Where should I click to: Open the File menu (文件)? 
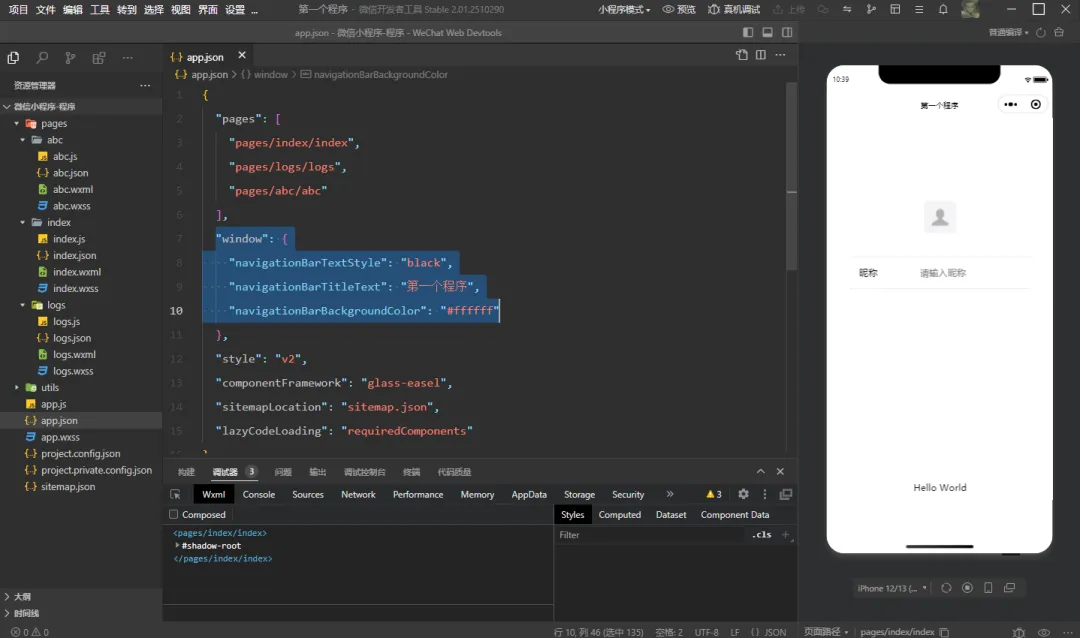click(x=45, y=10)
